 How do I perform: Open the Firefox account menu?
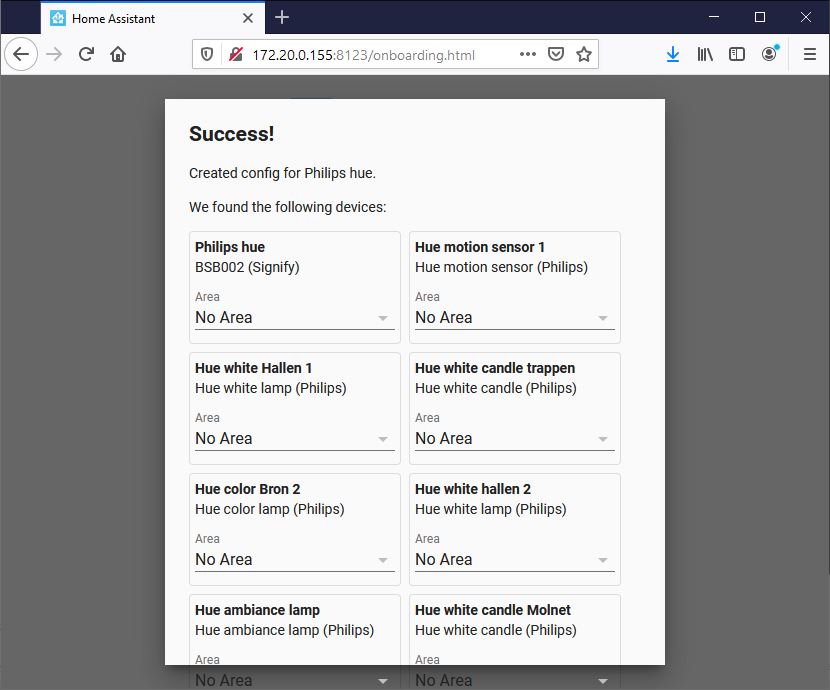click(770, 53)
